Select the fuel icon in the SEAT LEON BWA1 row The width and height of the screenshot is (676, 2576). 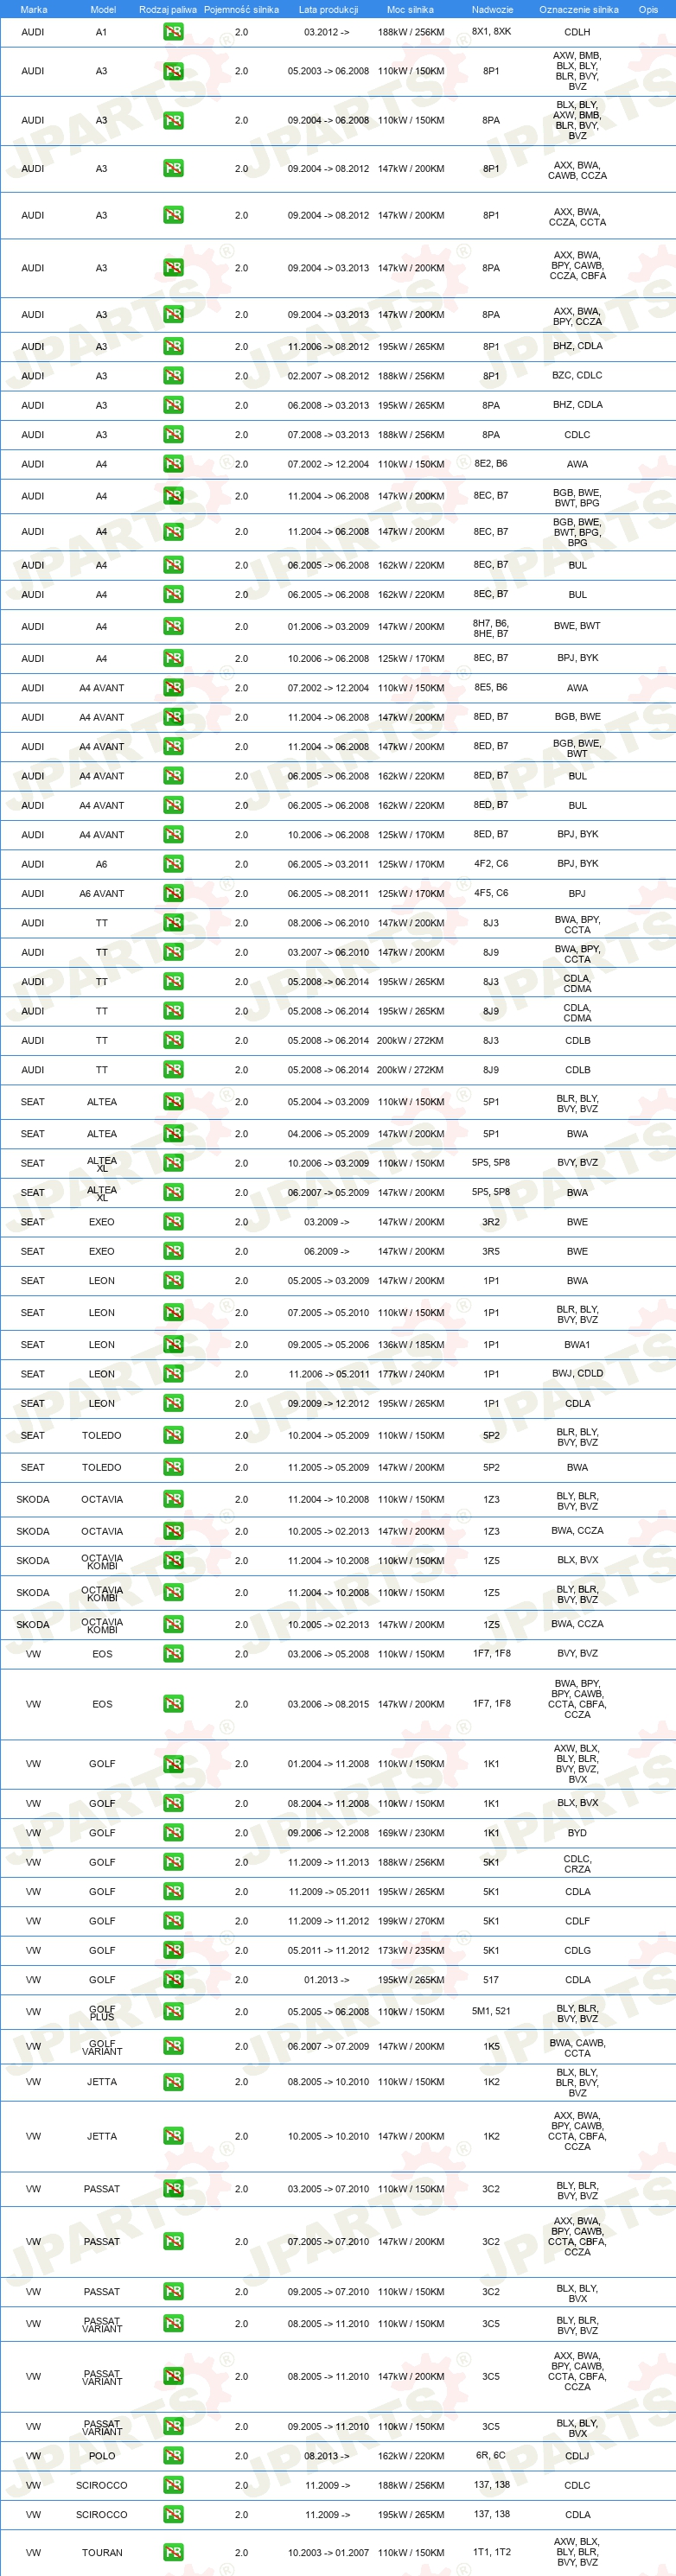pos(173,1344)
